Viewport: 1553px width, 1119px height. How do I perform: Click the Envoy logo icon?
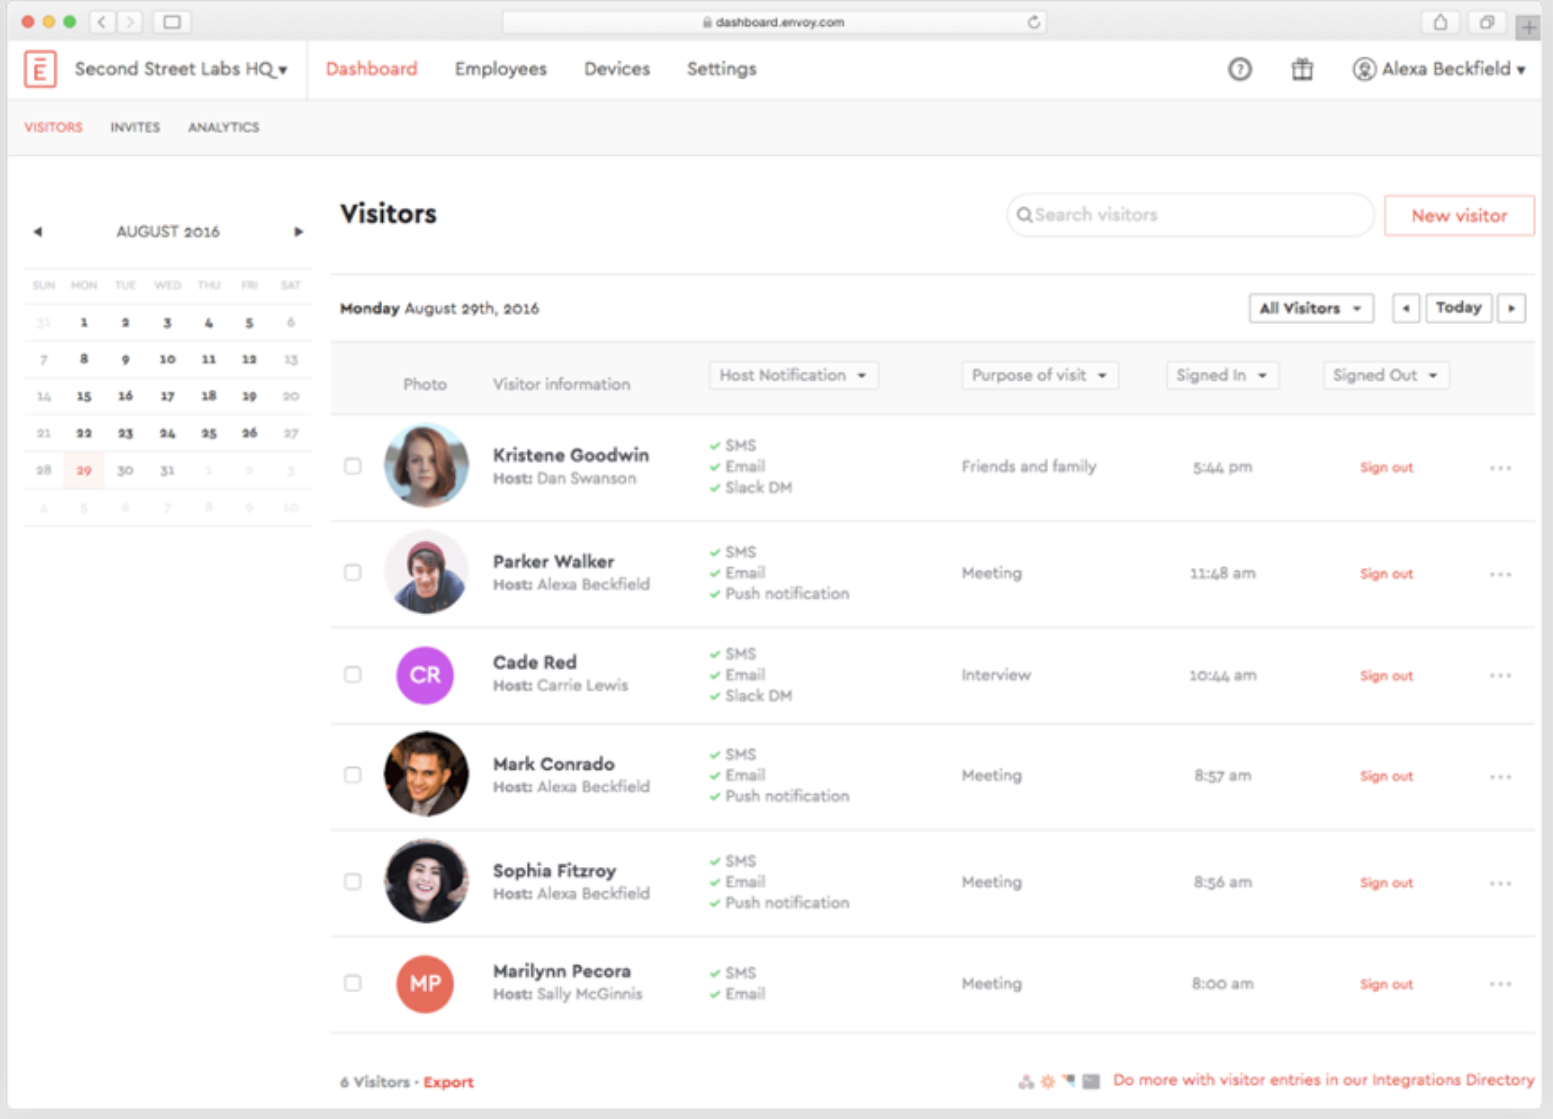pyautogui.click(x=40, y=69)
